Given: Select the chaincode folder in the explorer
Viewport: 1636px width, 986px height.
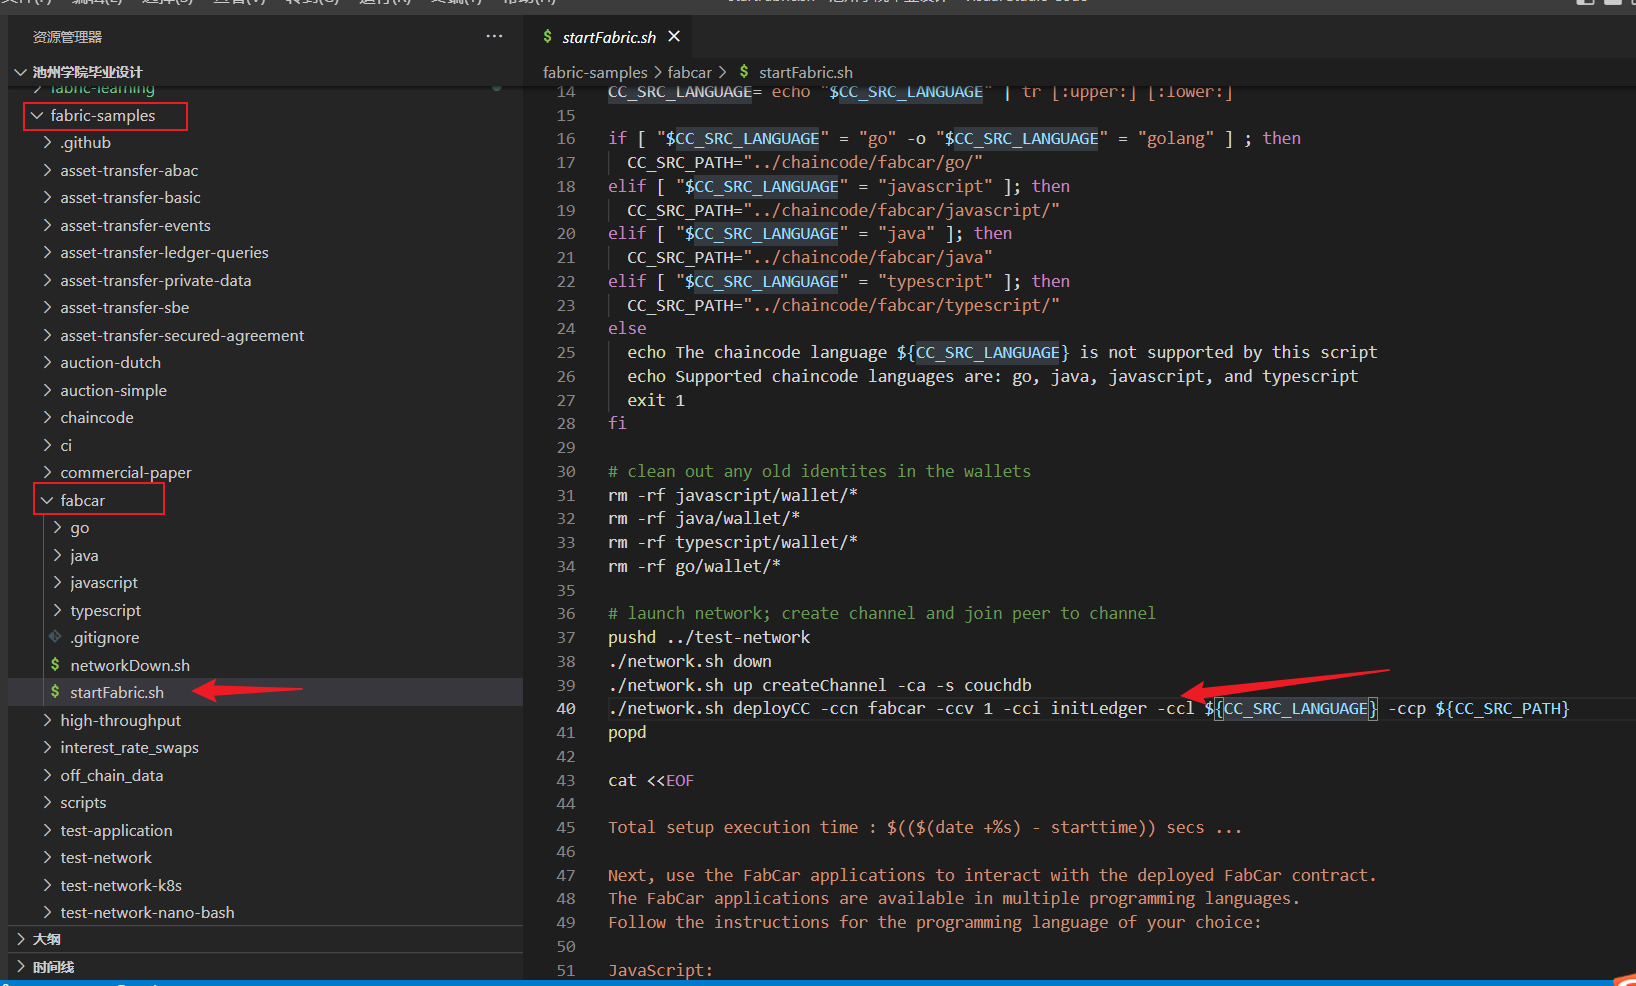Looking at the screenshot, I should [x=96, y=417].
